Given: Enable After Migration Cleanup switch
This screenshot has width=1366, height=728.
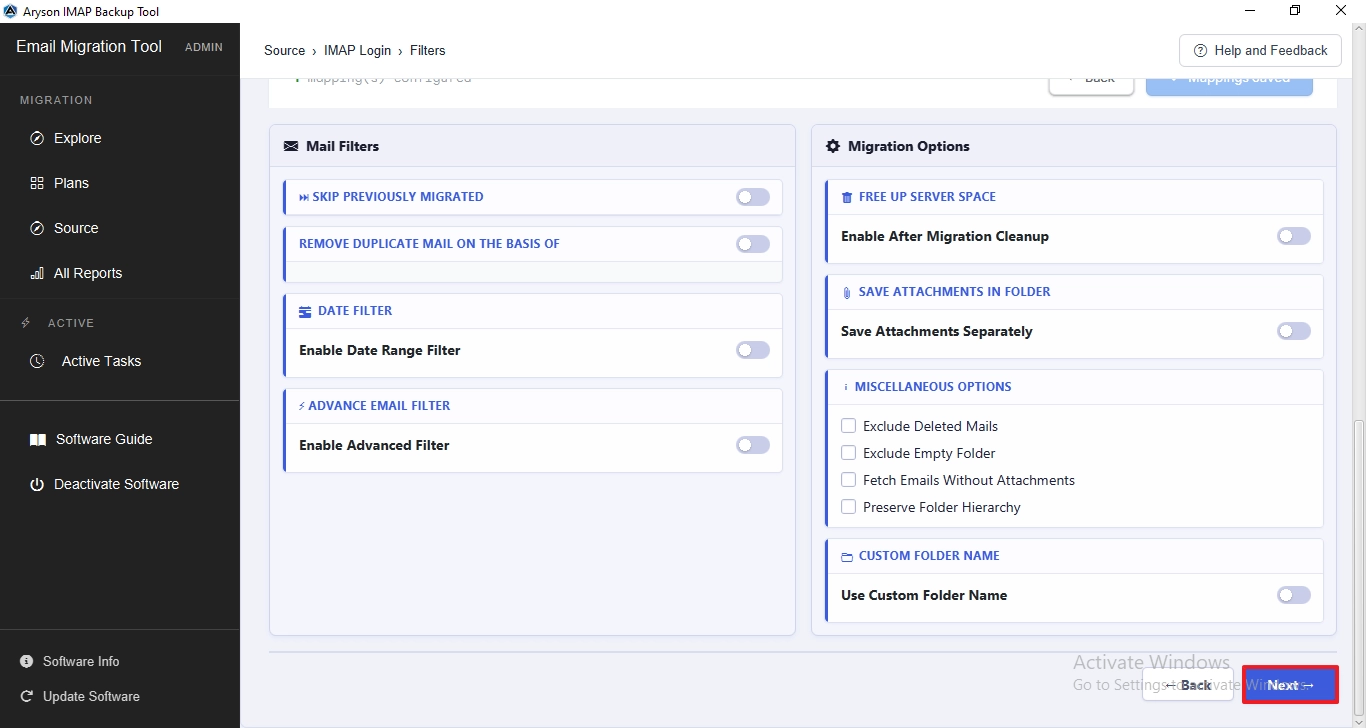Looking at the screenshot, I should tap(1294, 237).
